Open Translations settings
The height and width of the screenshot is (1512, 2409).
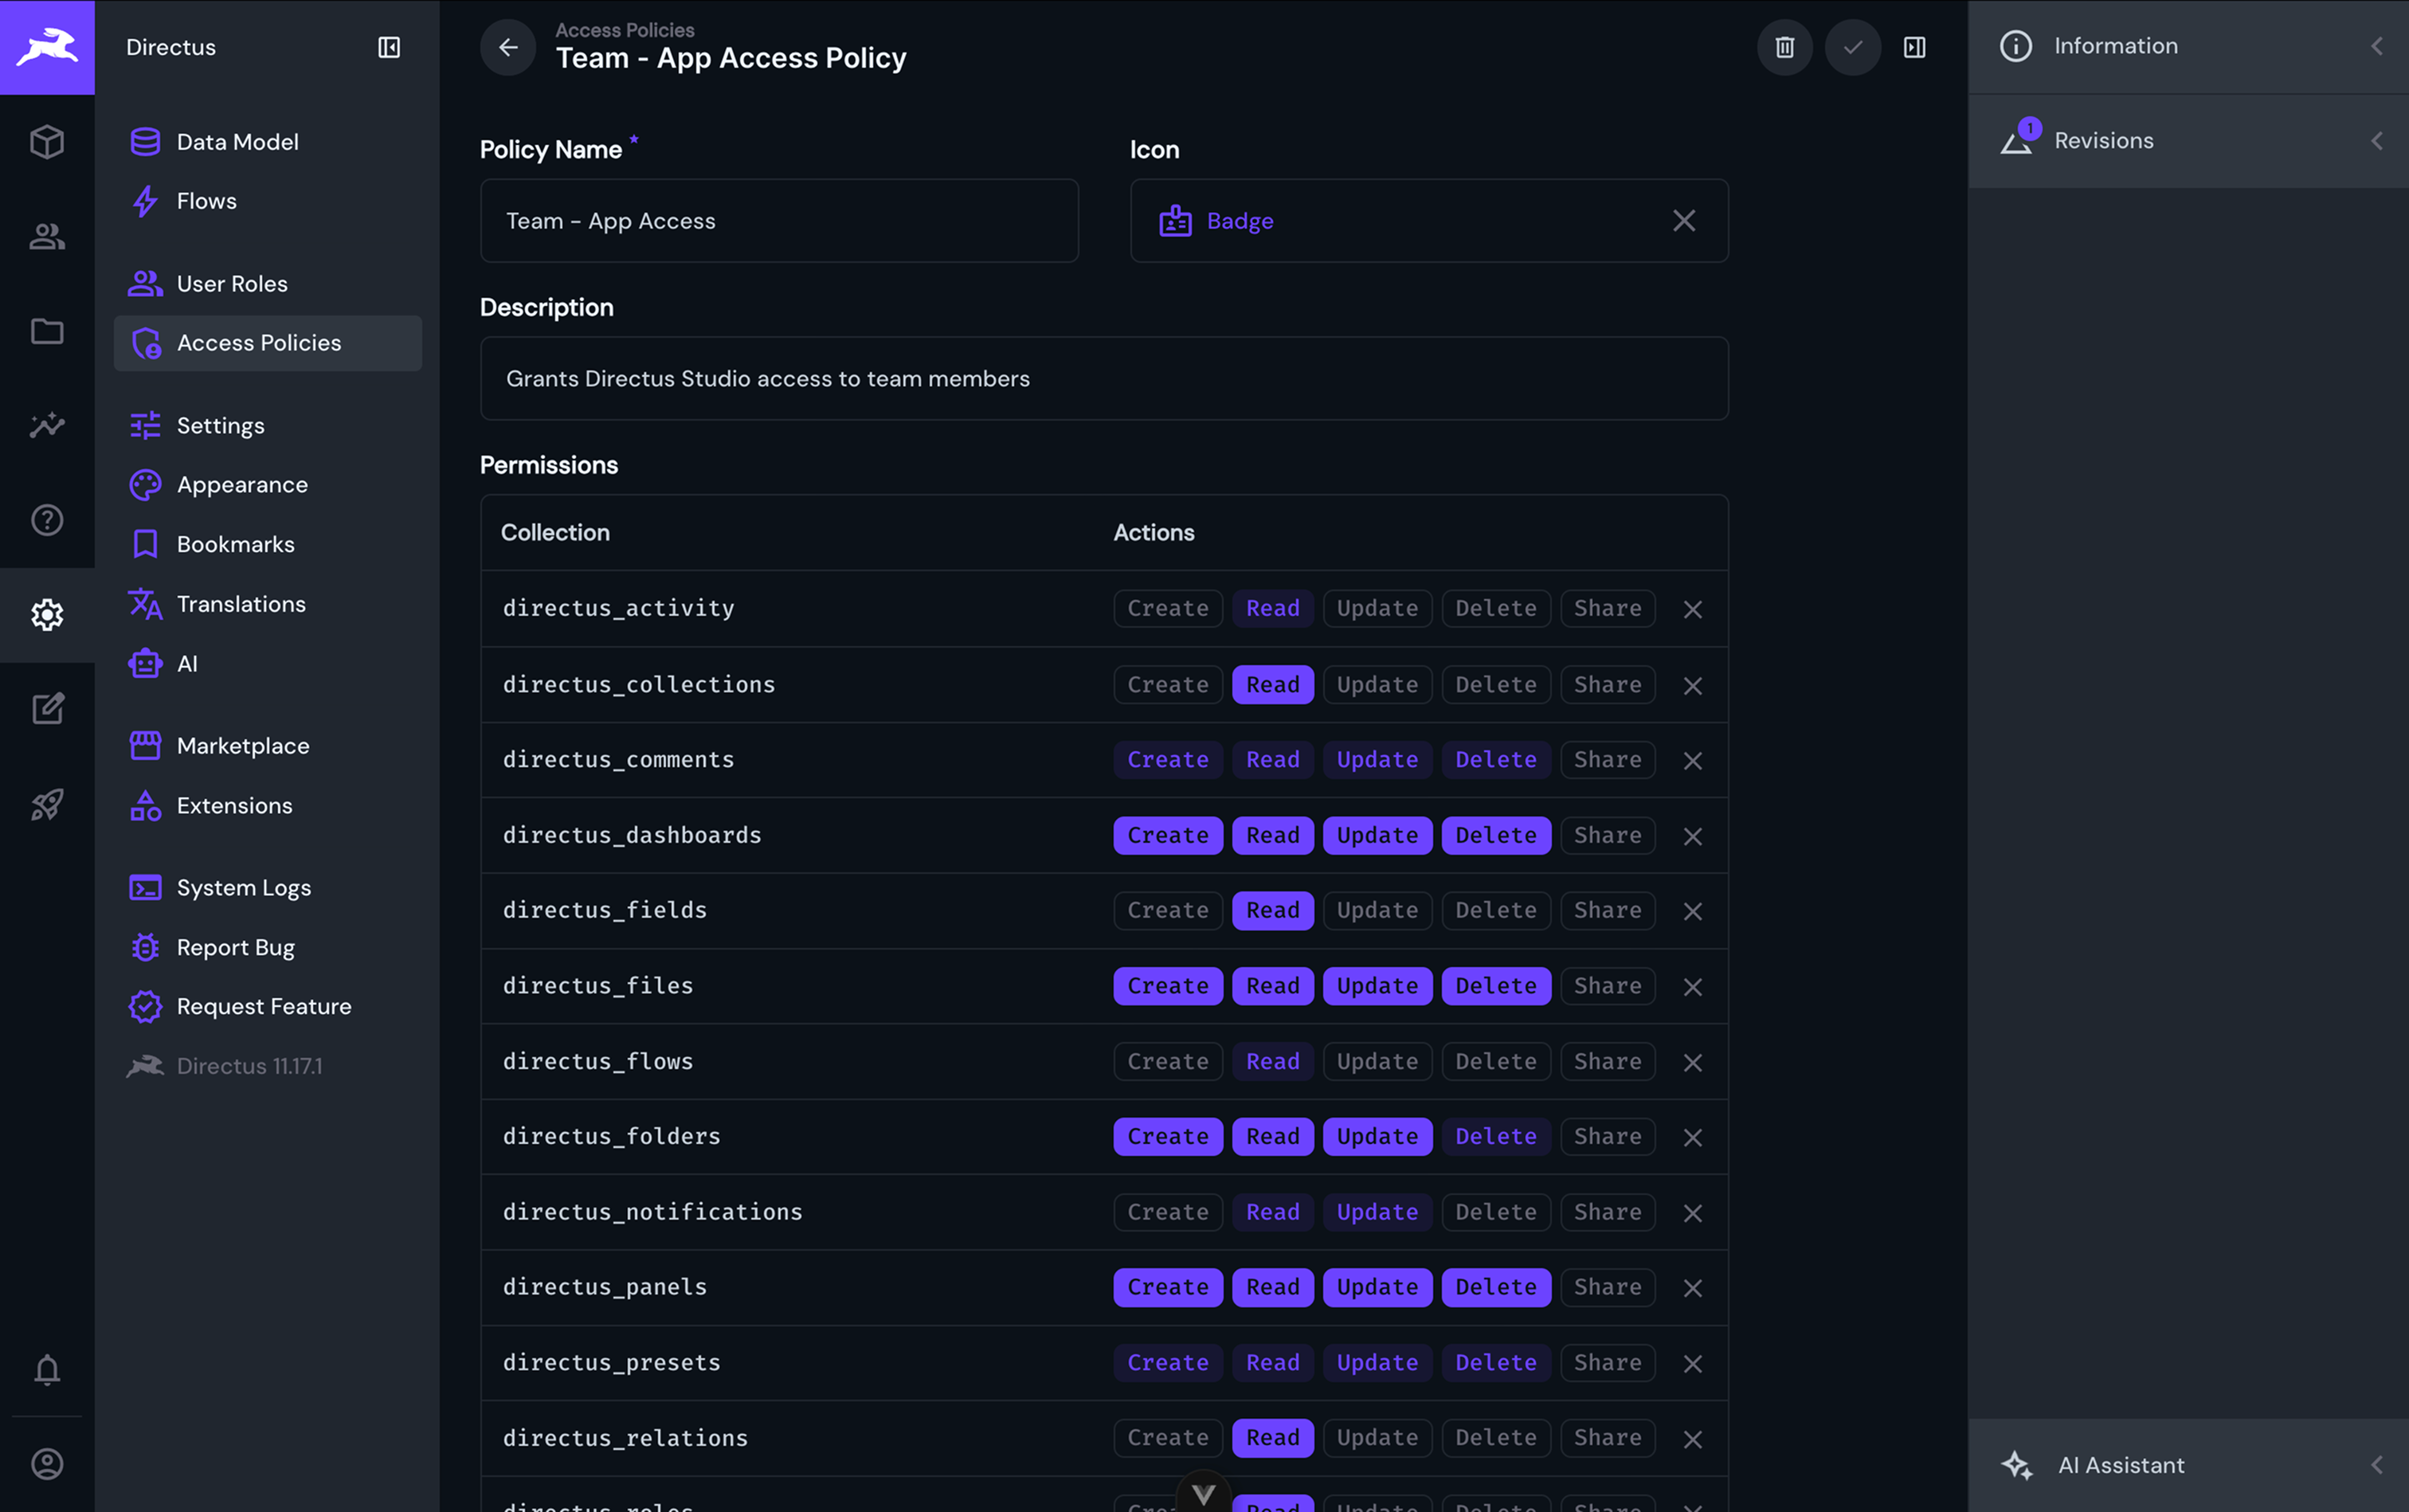coord(267,604)
